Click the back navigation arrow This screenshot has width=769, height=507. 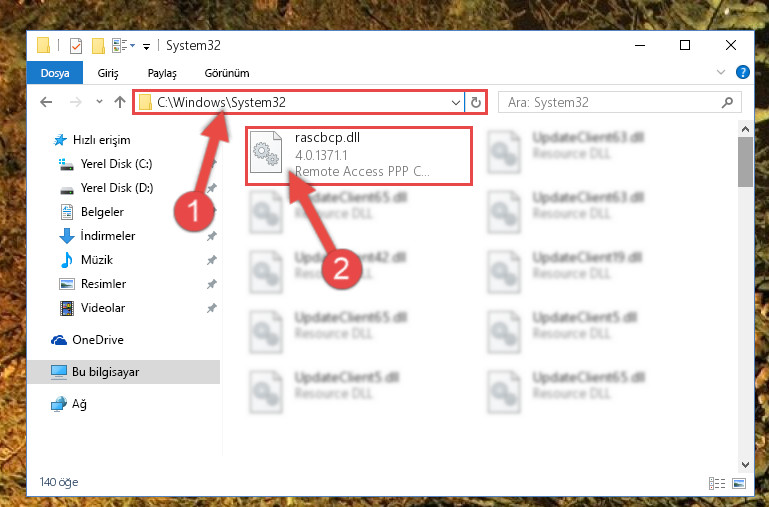[46, 102]
